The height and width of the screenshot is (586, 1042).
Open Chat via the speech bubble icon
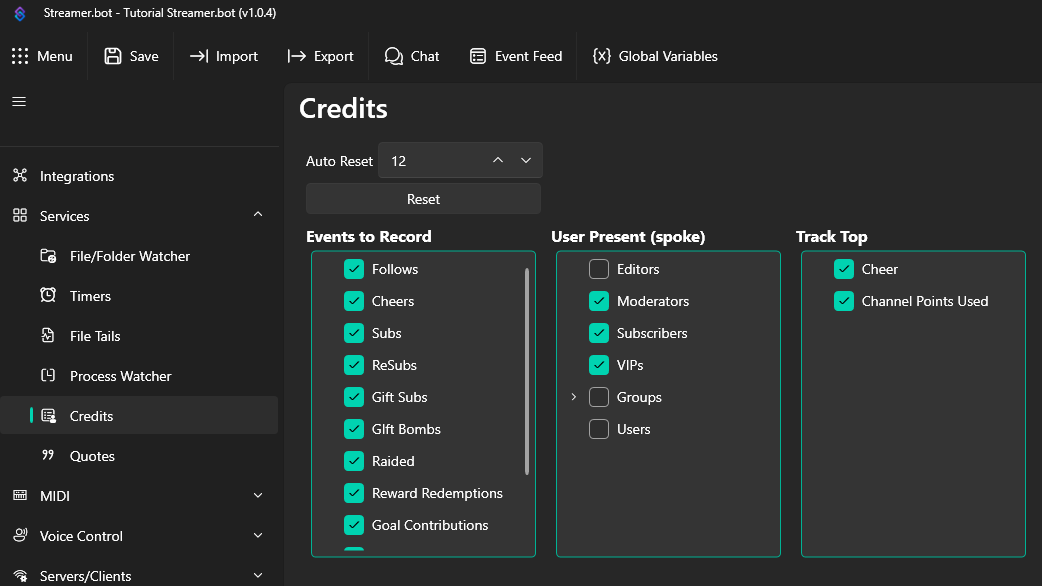click(x=393, y=56)
